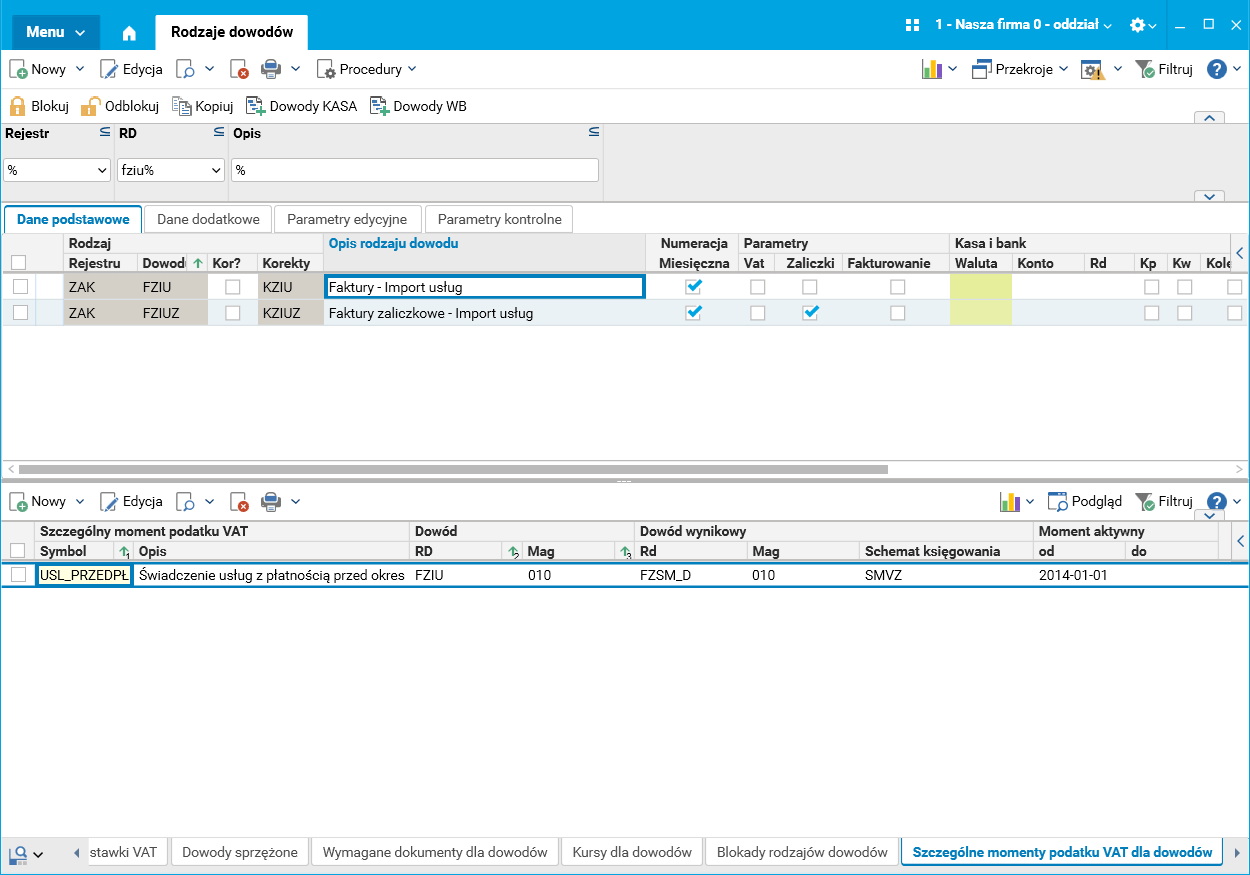Click the yellow Waluta cell for FZIU
The image size is (1250, 875).
point(980,287)
